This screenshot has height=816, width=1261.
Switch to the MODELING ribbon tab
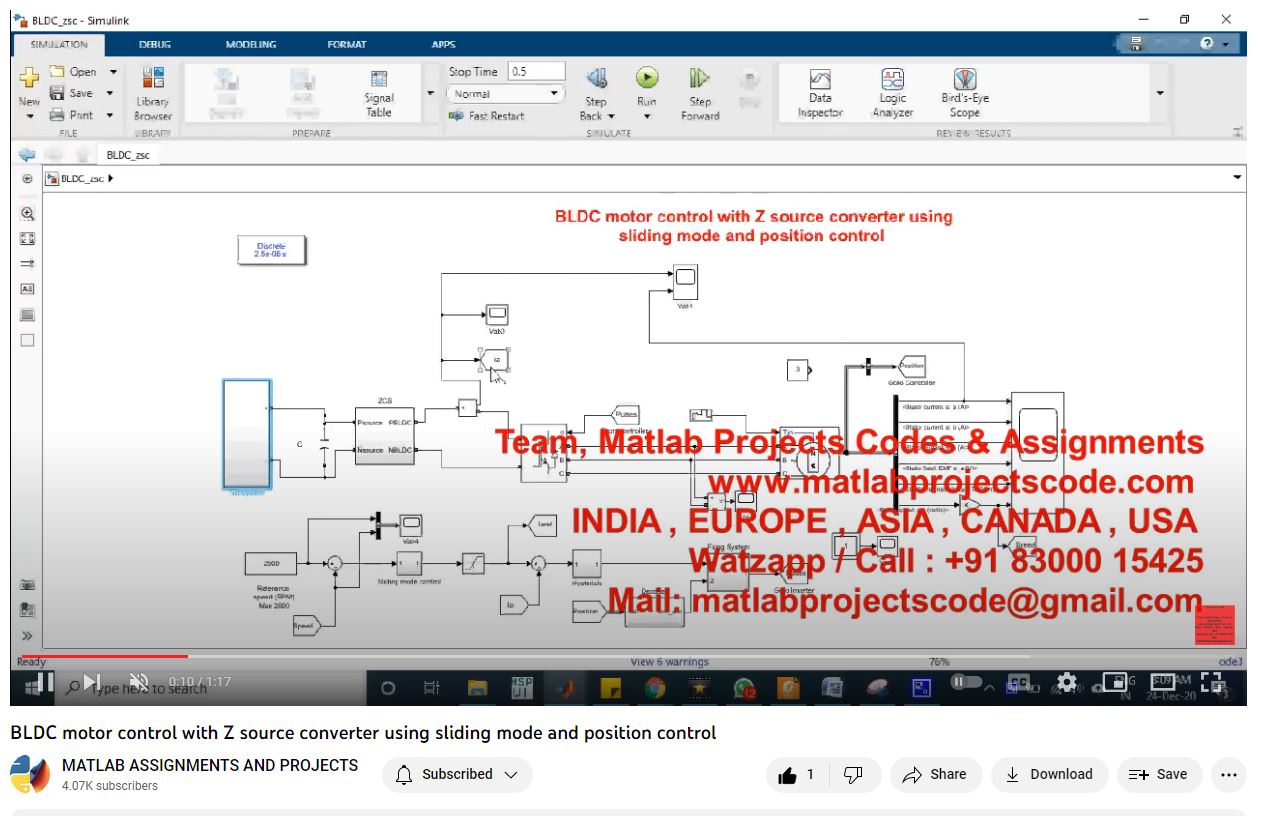coord(251,45)
